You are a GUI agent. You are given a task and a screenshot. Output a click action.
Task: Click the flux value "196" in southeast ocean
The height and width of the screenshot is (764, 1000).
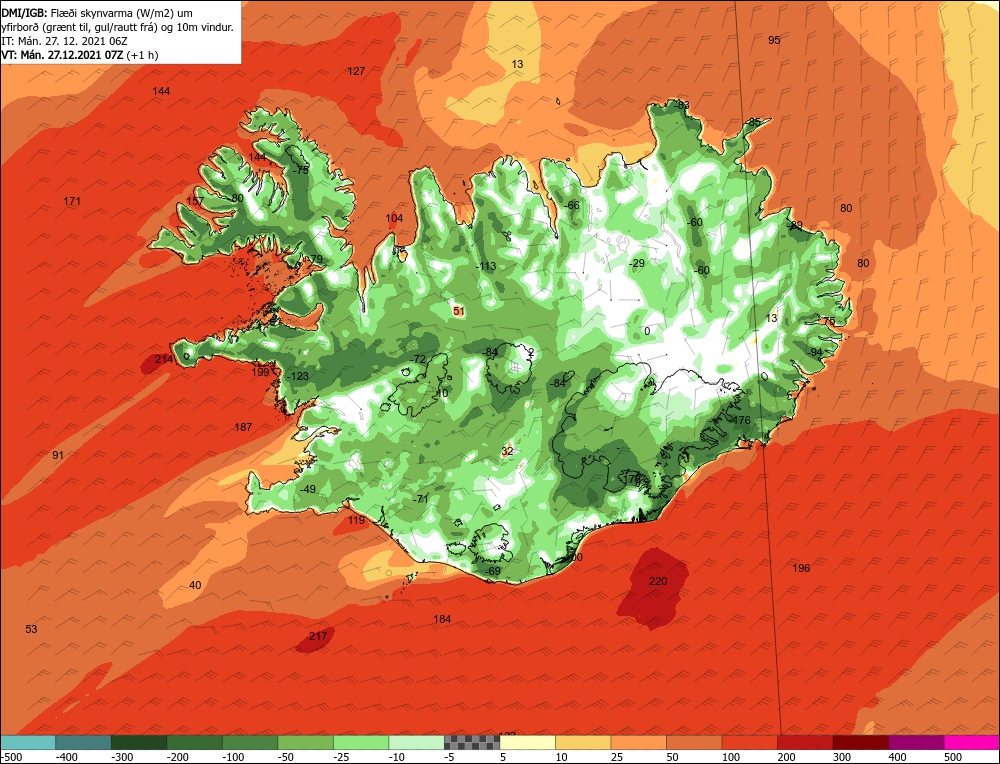pos(801,568)
